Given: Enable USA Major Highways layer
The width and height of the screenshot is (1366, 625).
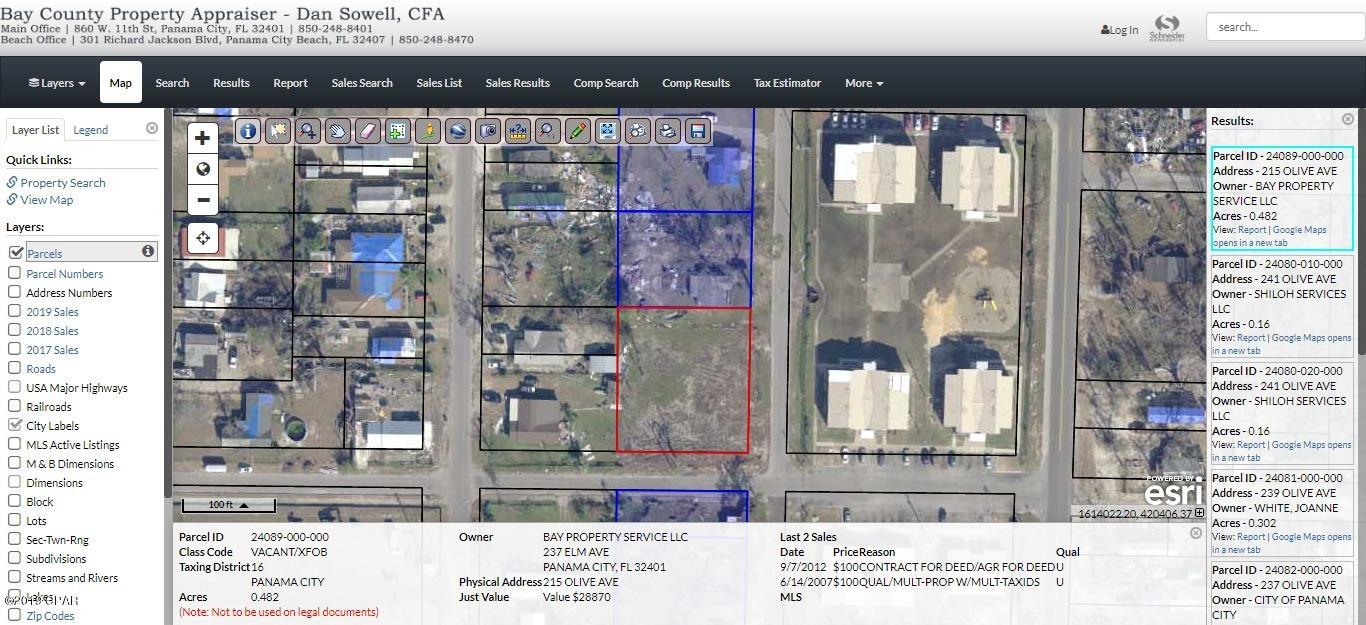Looking at the screenshot, I should click(15, 387).
